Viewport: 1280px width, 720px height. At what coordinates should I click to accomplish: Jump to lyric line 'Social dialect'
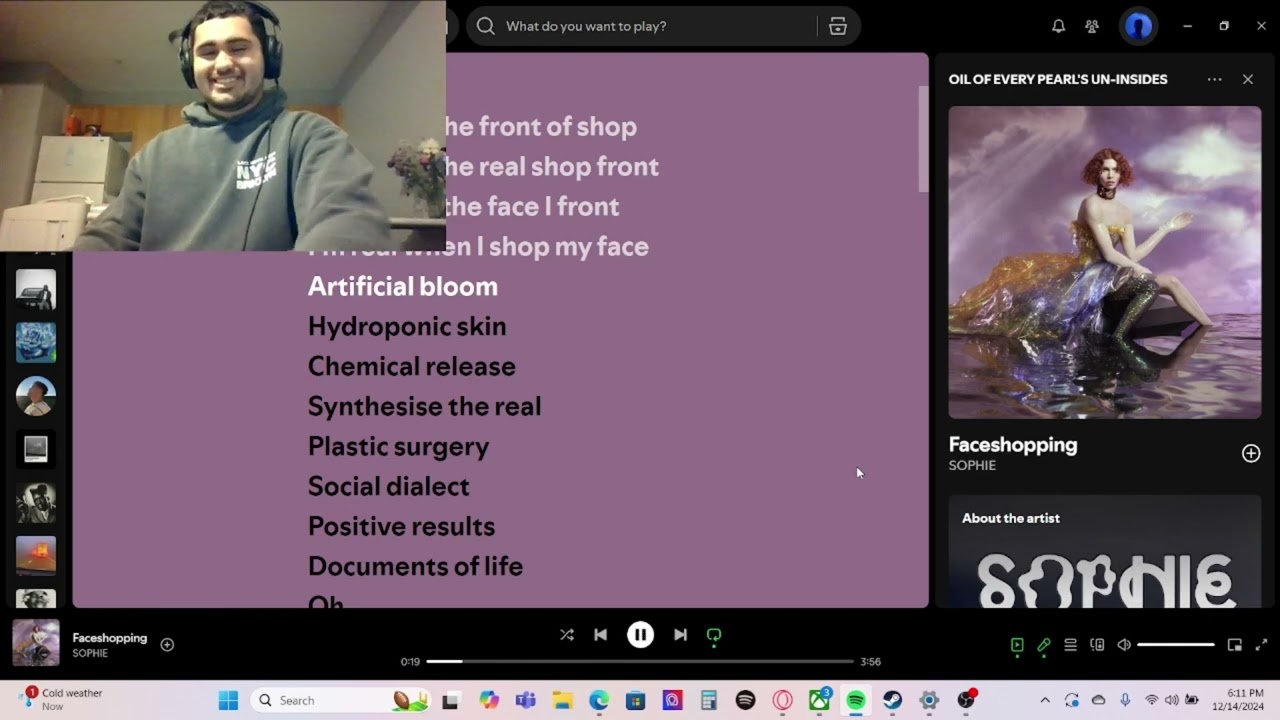click(389, 486)
